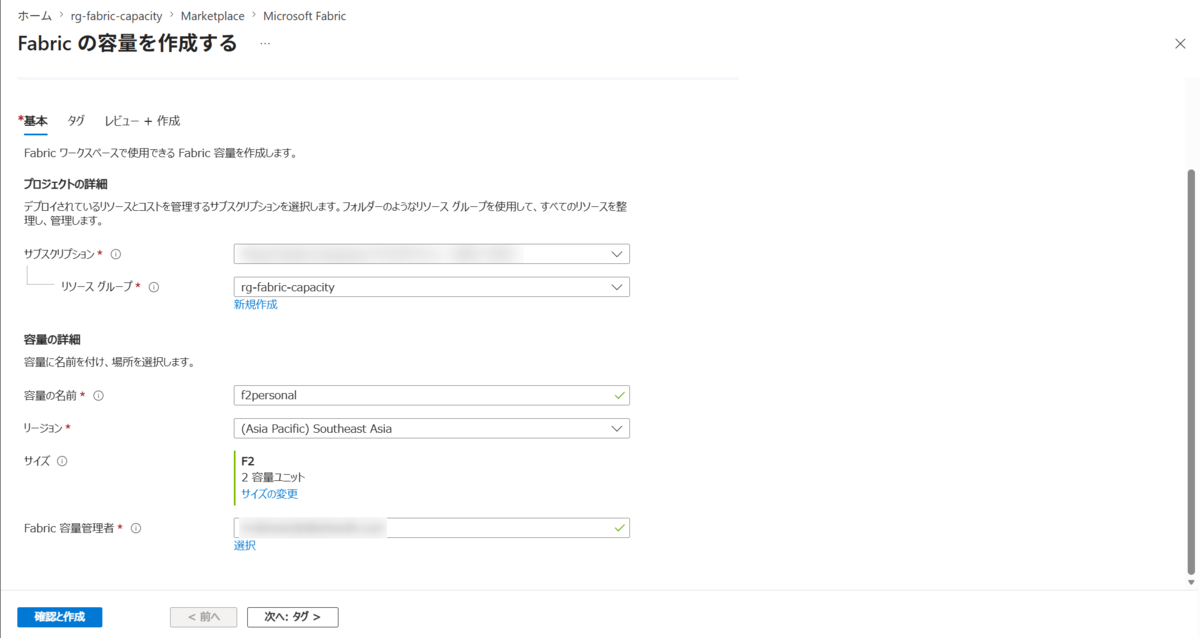Switch to the レビュー + 作成 tab
This screenshot has width=1200, height=638.
click(142, 121)
